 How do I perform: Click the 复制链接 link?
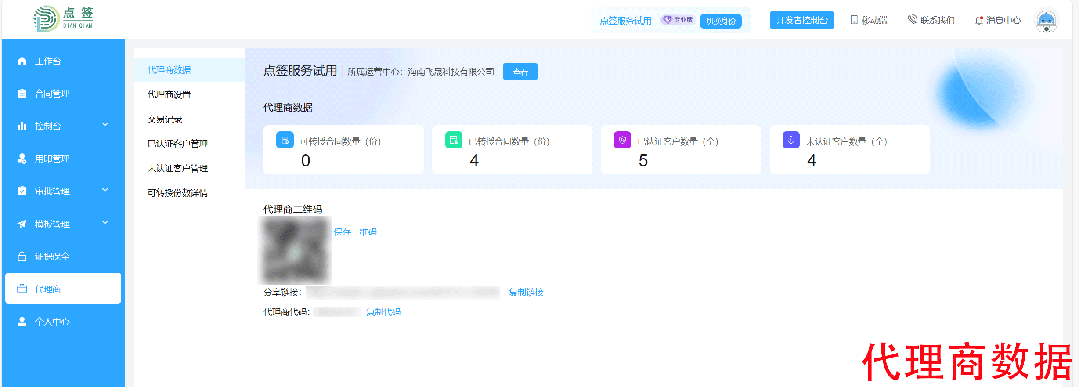526,293
